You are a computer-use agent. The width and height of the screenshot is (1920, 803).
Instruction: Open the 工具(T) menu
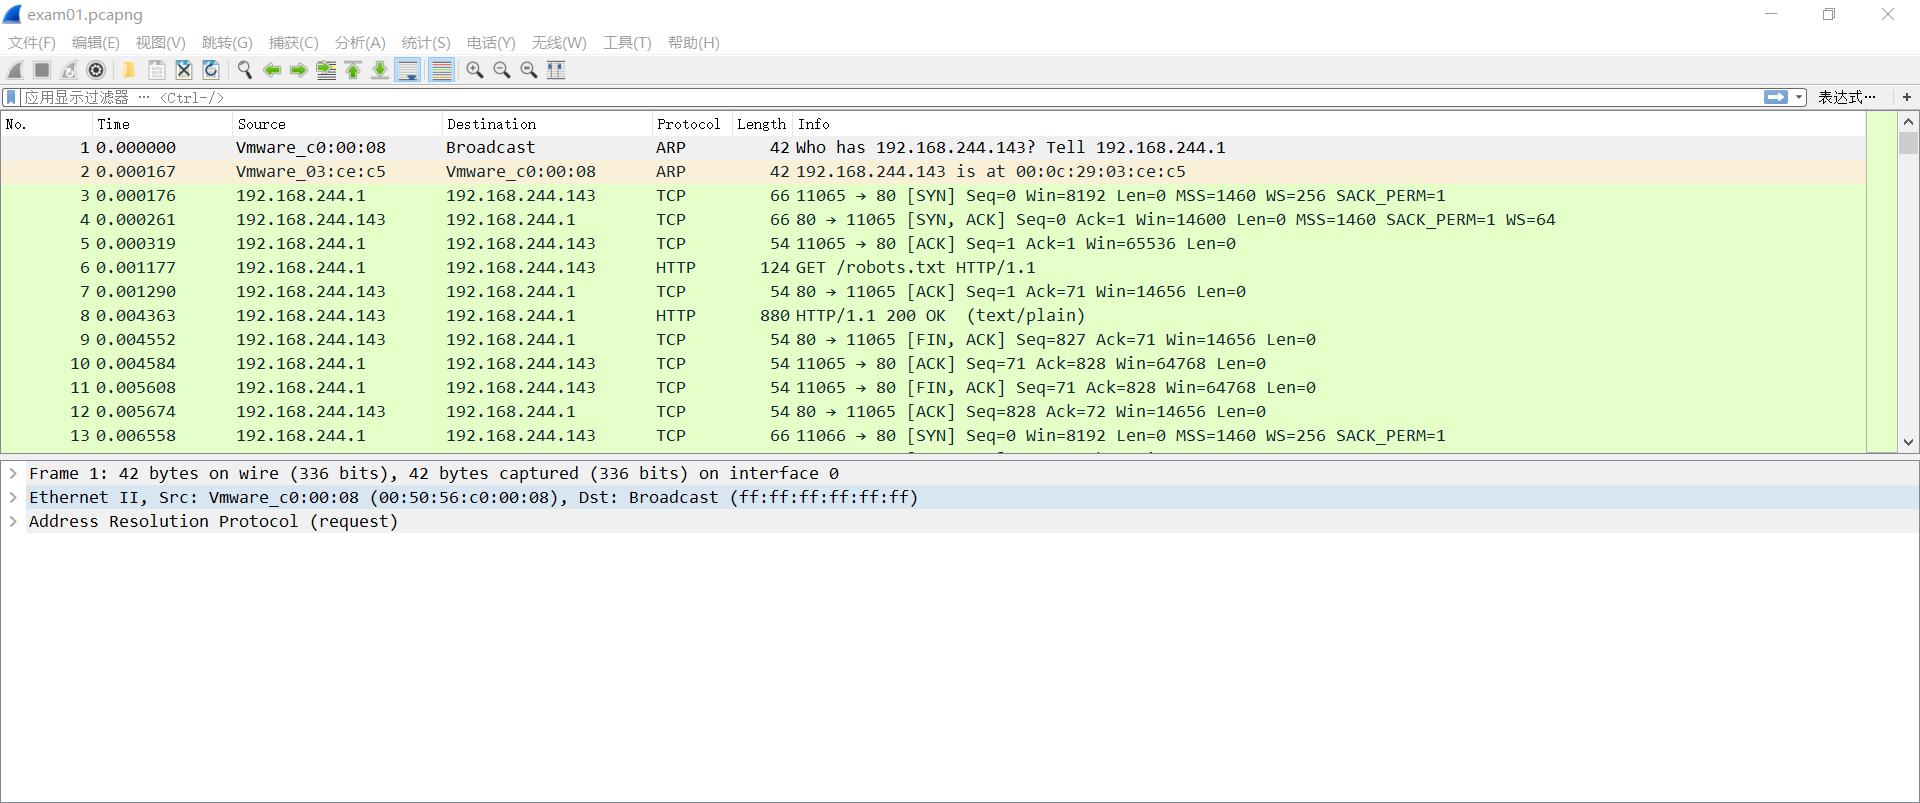(627, 43)
